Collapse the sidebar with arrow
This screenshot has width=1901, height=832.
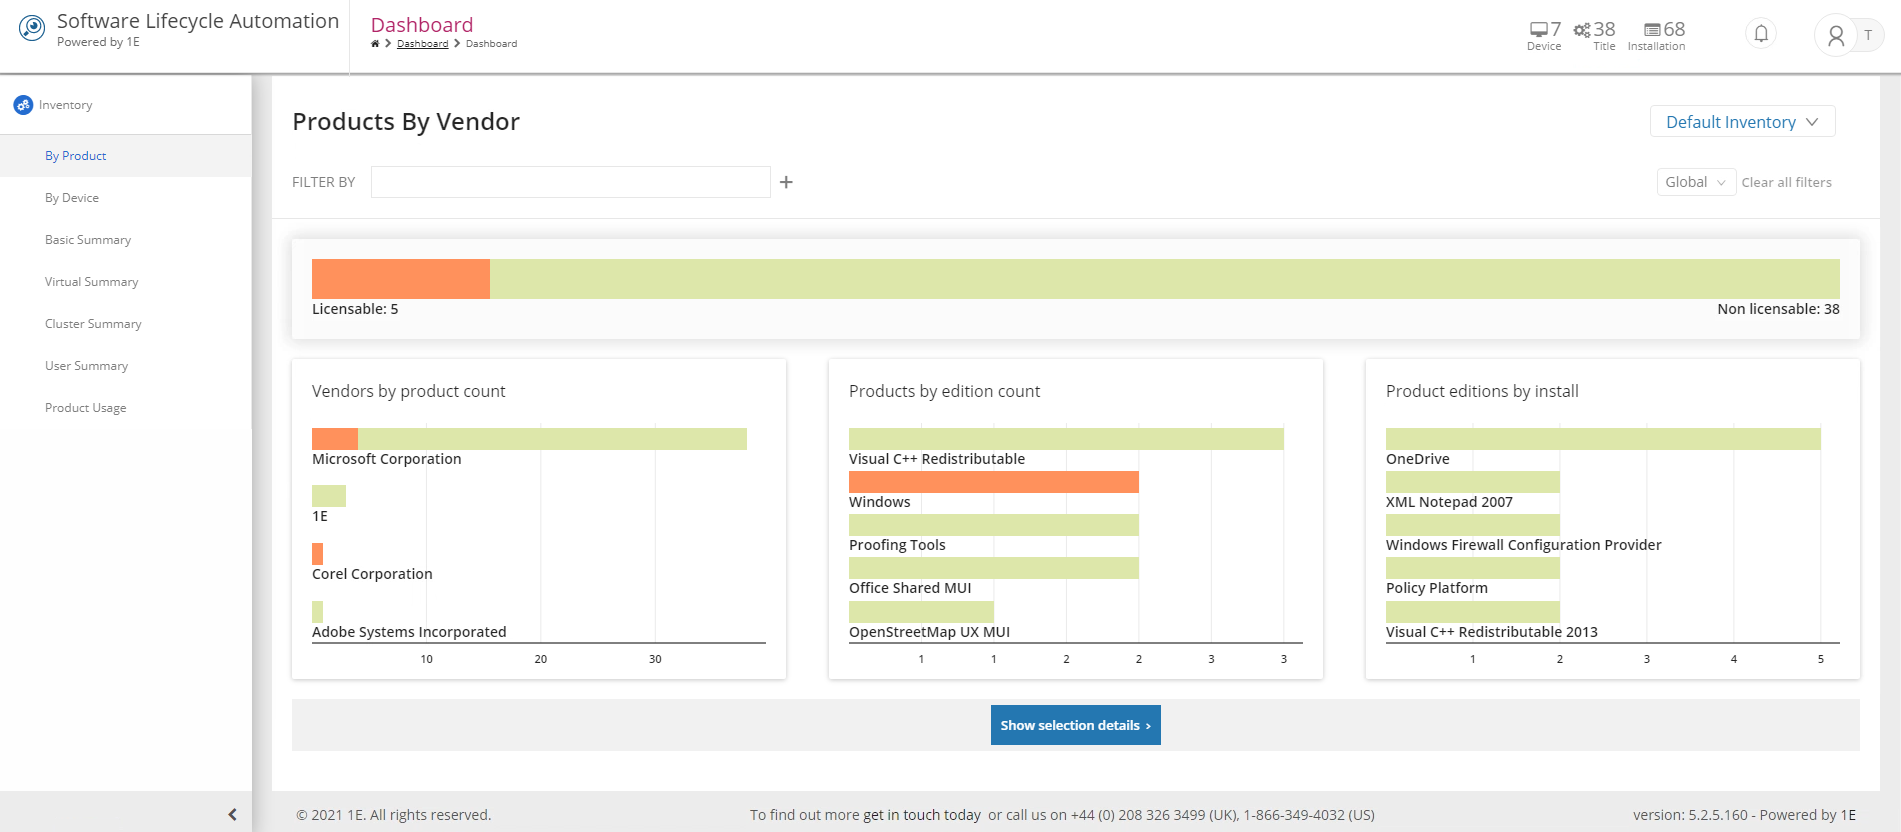click(x=232, y=814)
